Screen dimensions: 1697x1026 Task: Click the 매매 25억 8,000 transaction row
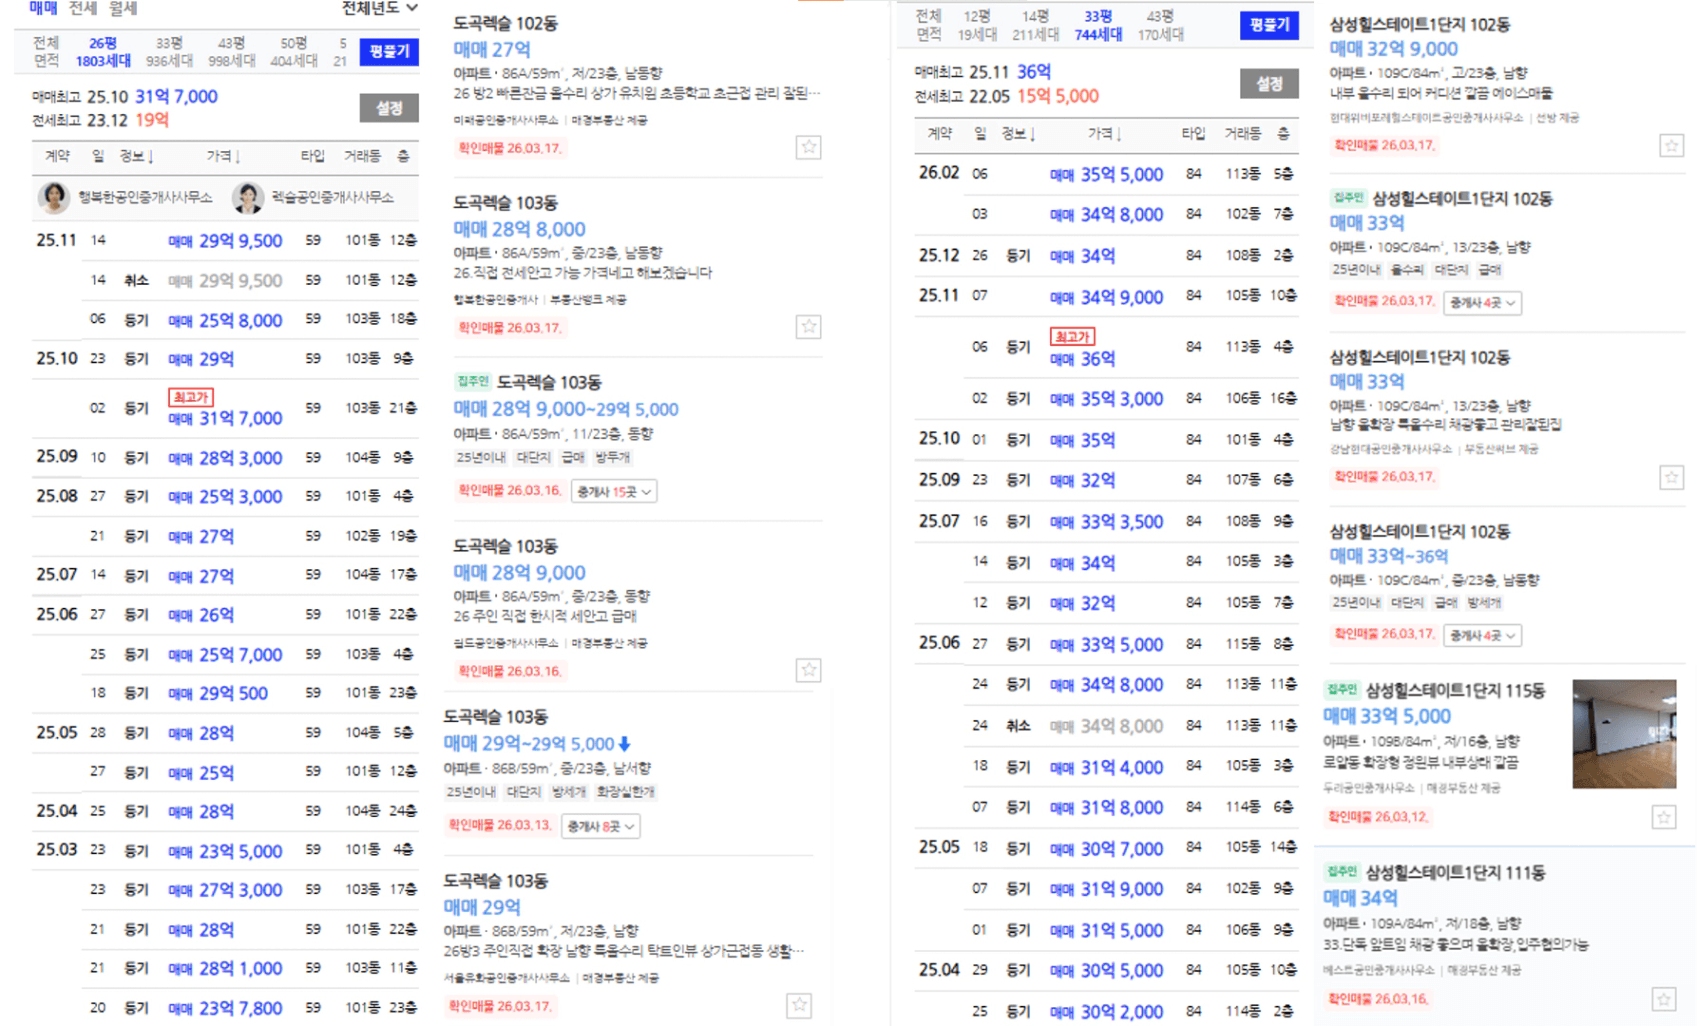point(225,320)
